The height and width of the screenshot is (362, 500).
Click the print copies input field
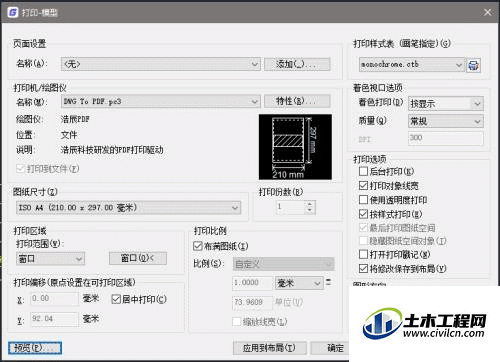click(290, 207)
